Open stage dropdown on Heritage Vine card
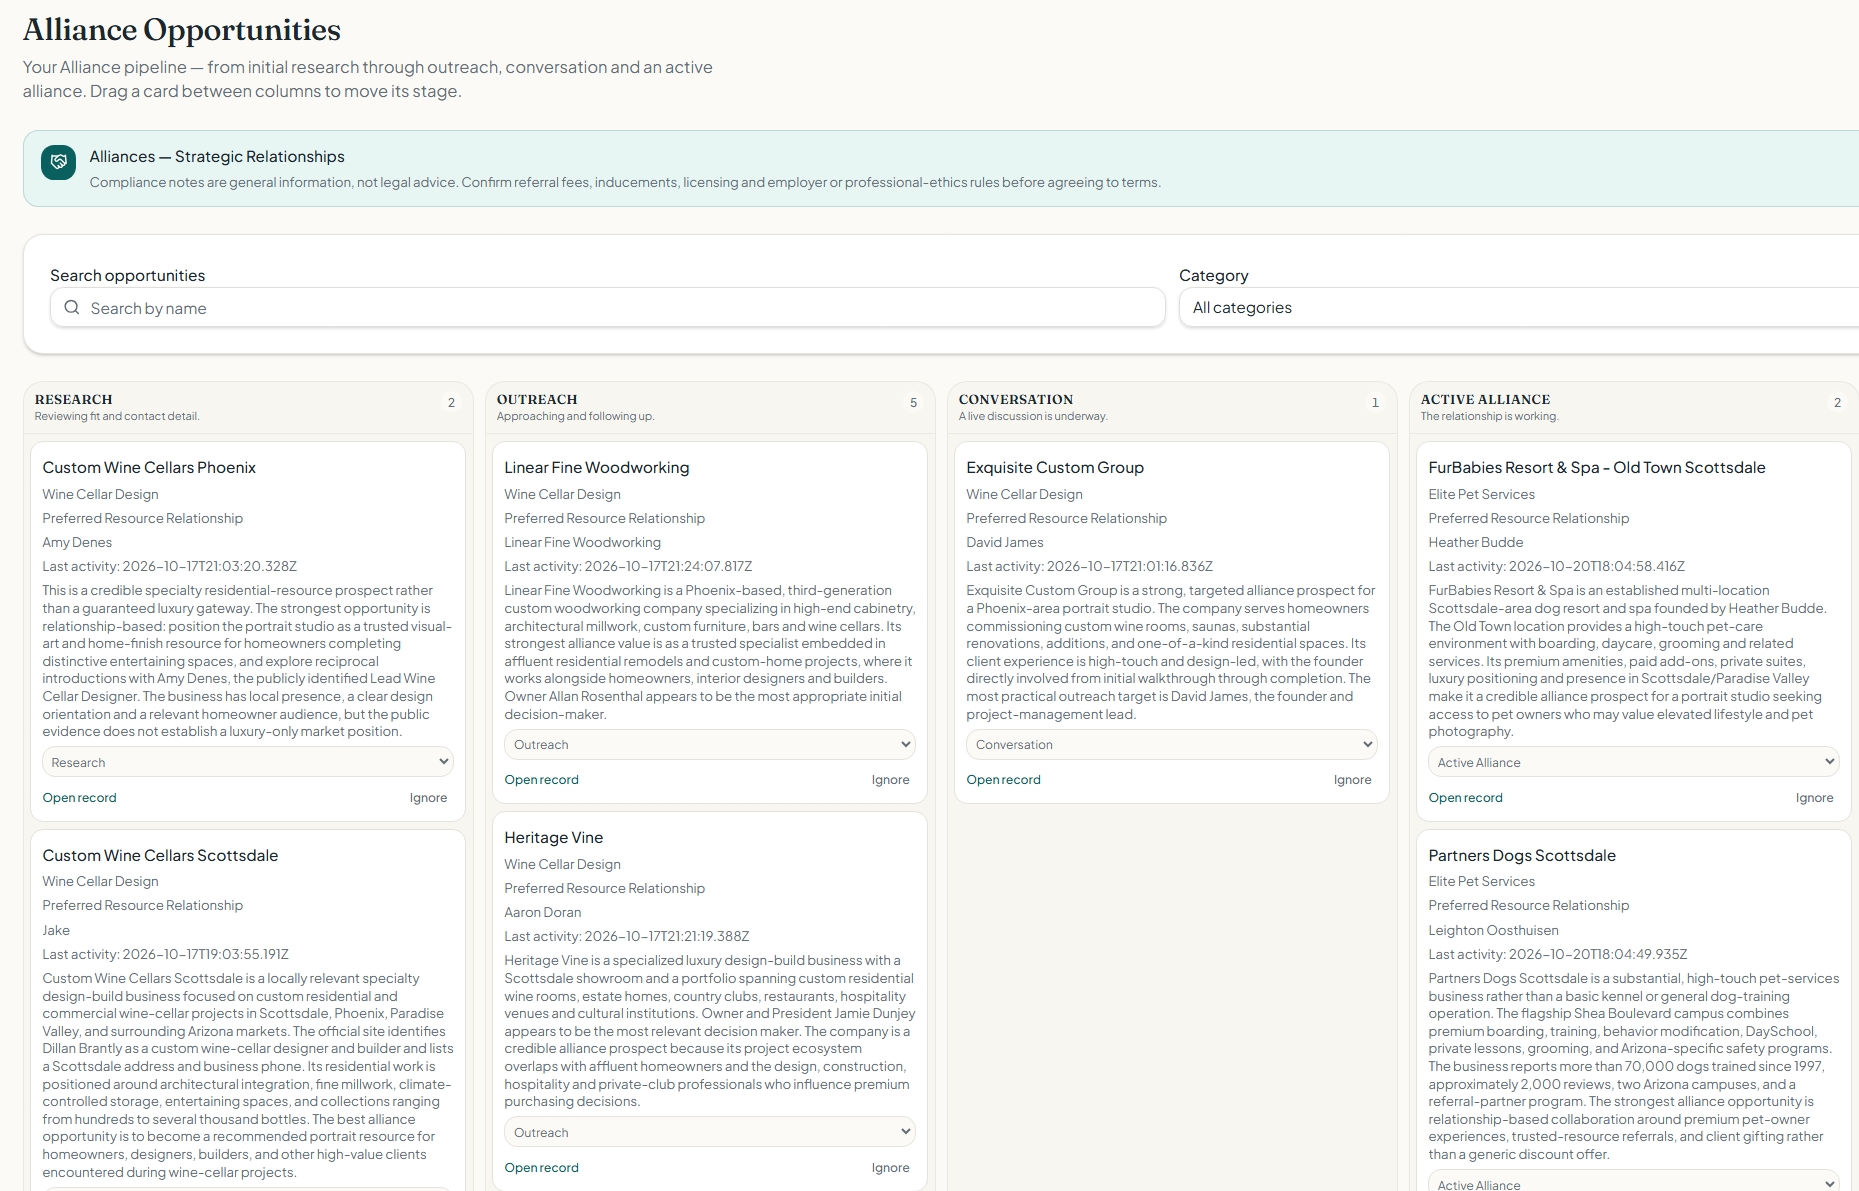Image resolution: width=1859 pixels, height=1191 pixels. coord(709,1132)
